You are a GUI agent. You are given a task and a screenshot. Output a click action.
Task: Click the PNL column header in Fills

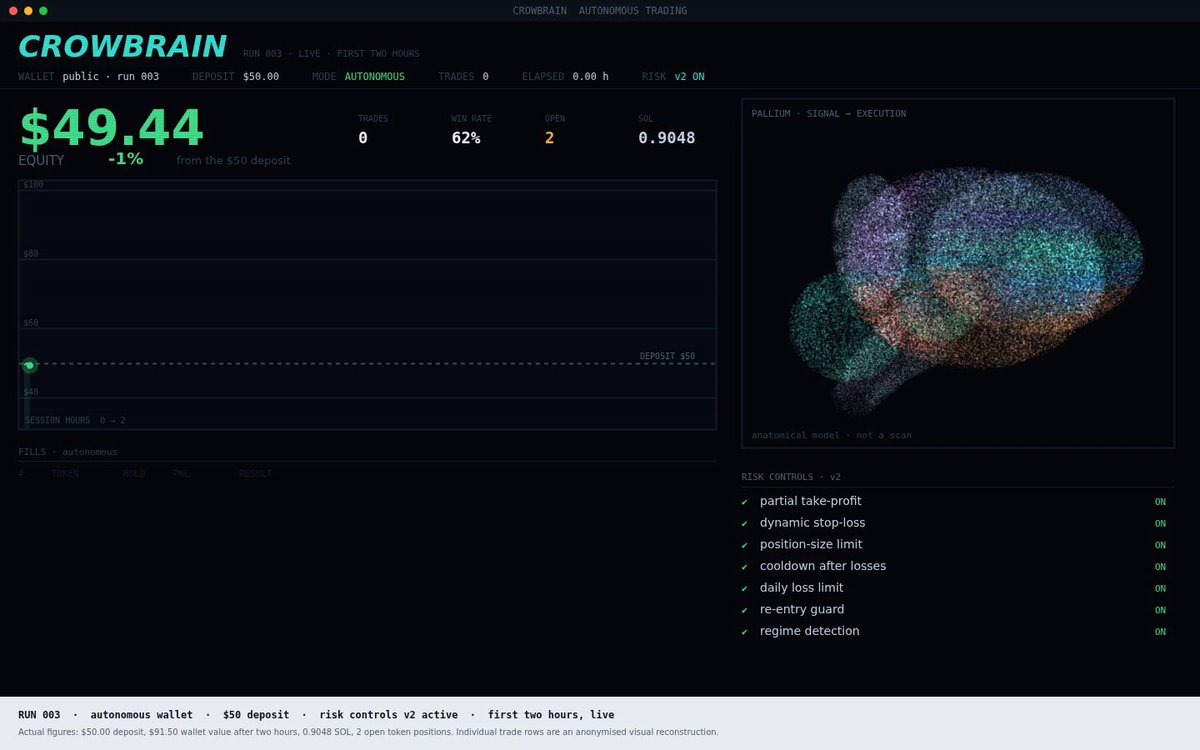[x=181, y=474]
